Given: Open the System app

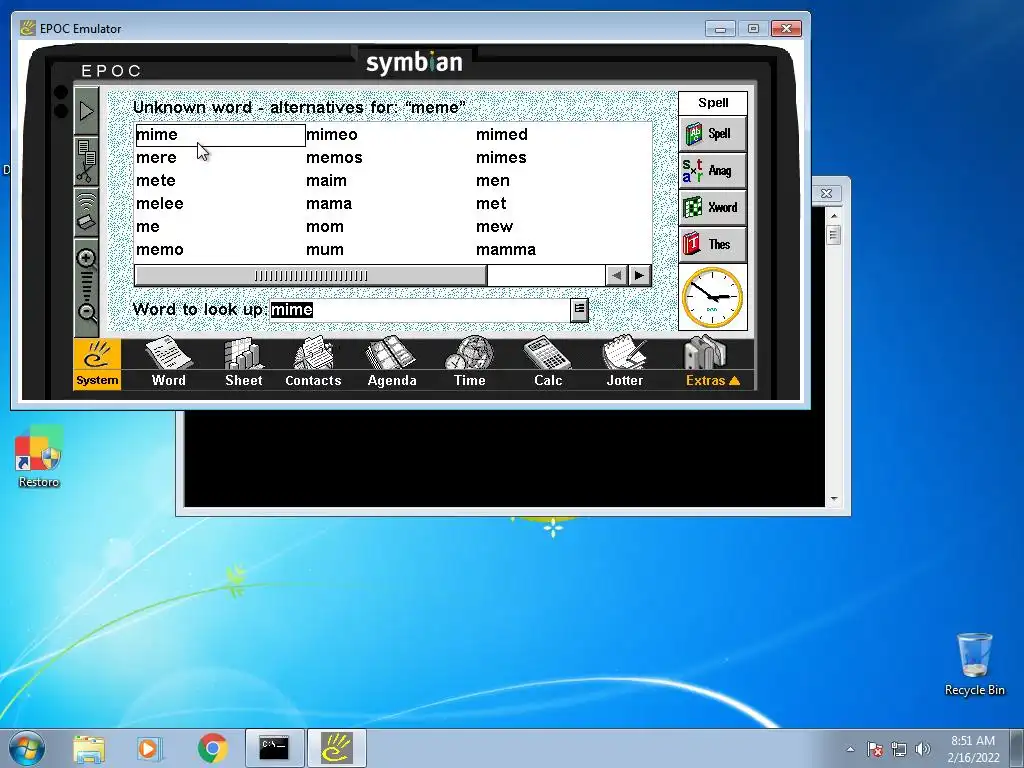Looking at the screenshot, I should pyautogui.click(x=97, y=364).
